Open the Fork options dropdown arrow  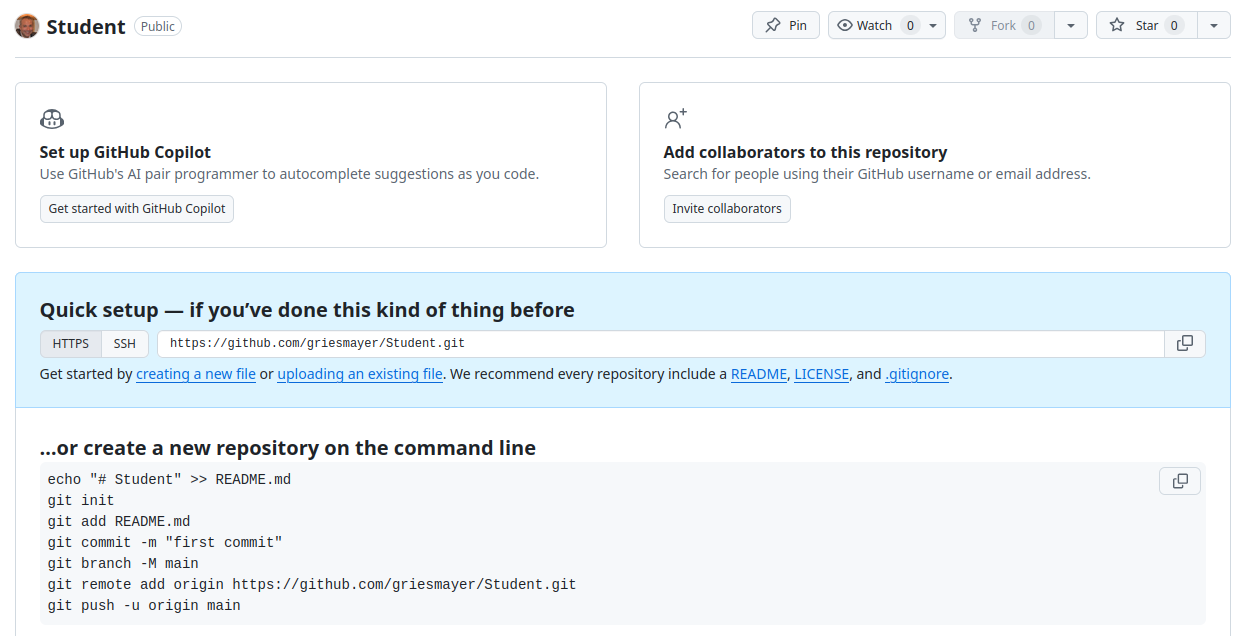pos(1071,26)
